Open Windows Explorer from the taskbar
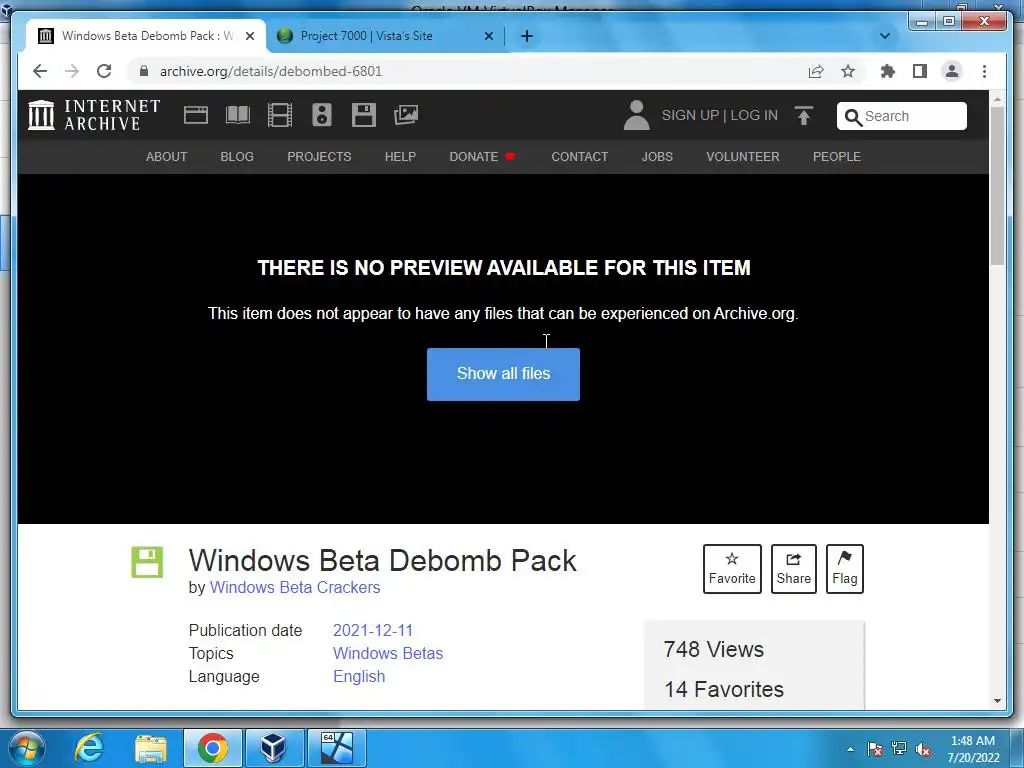Screen dimensions: 1024x768 151,748
